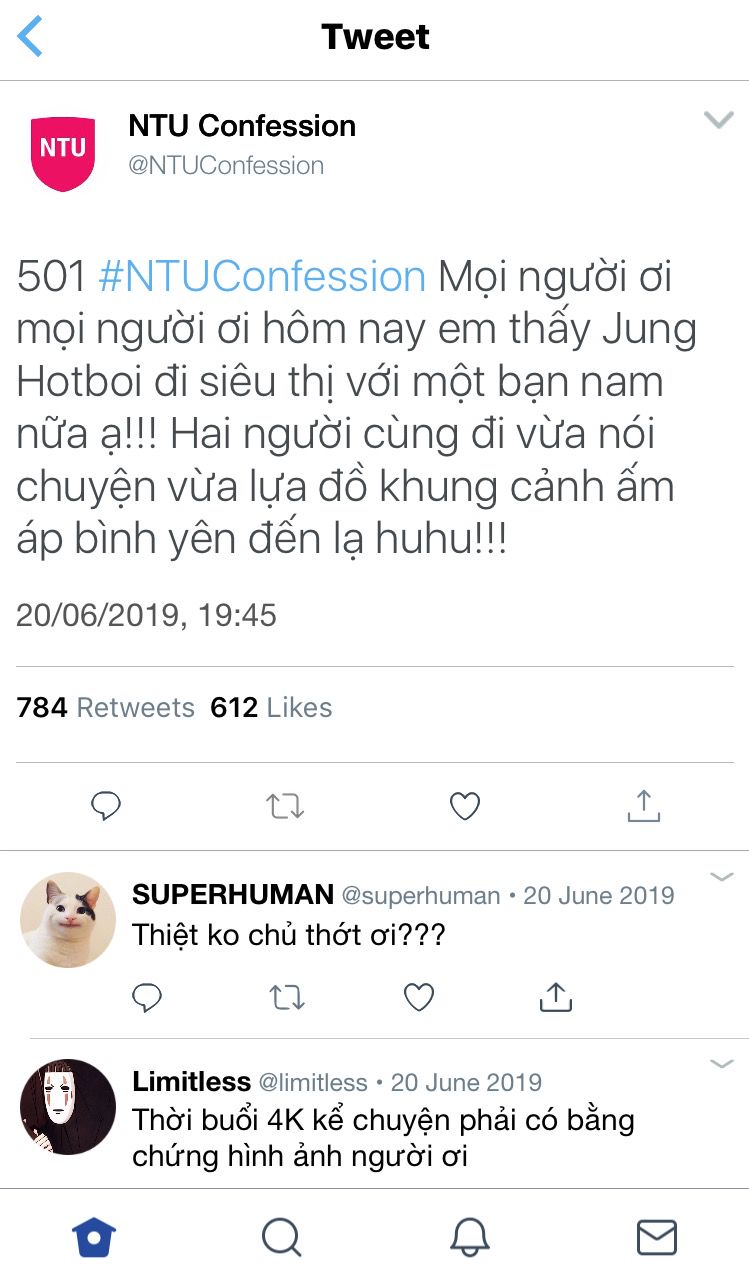749x1285 pixels.
Task: Expand options chevron on Limitless's reply
Action: point(721,1064)
